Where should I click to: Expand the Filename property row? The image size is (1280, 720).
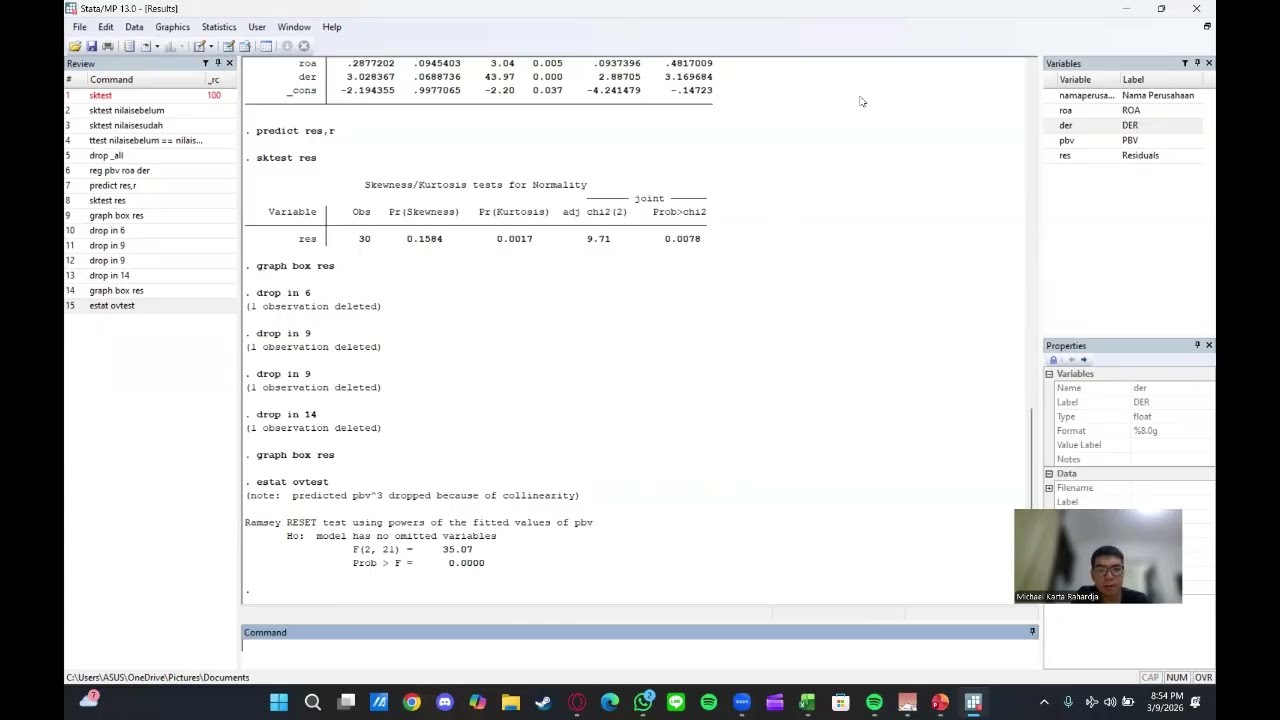[x=1049, y=488]
